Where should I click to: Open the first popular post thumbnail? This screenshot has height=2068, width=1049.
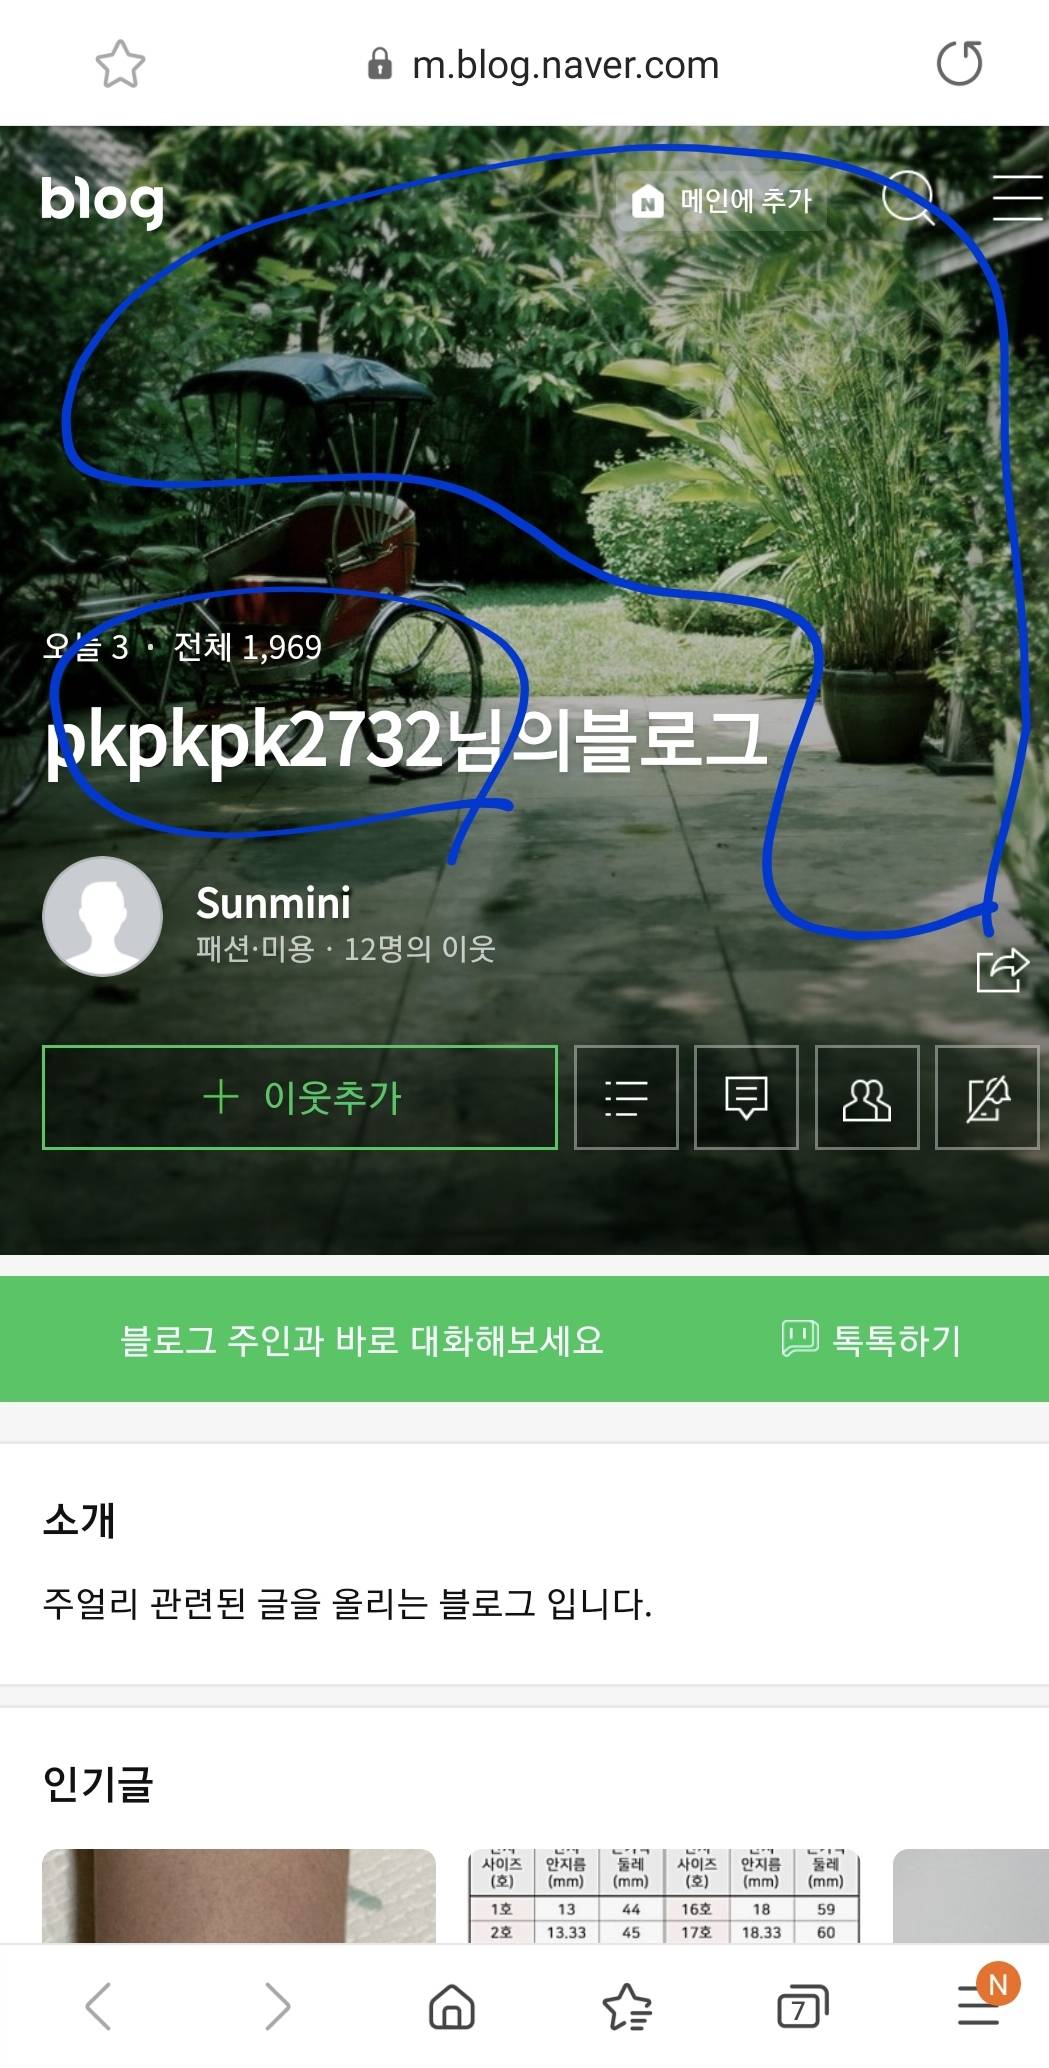239,1896
